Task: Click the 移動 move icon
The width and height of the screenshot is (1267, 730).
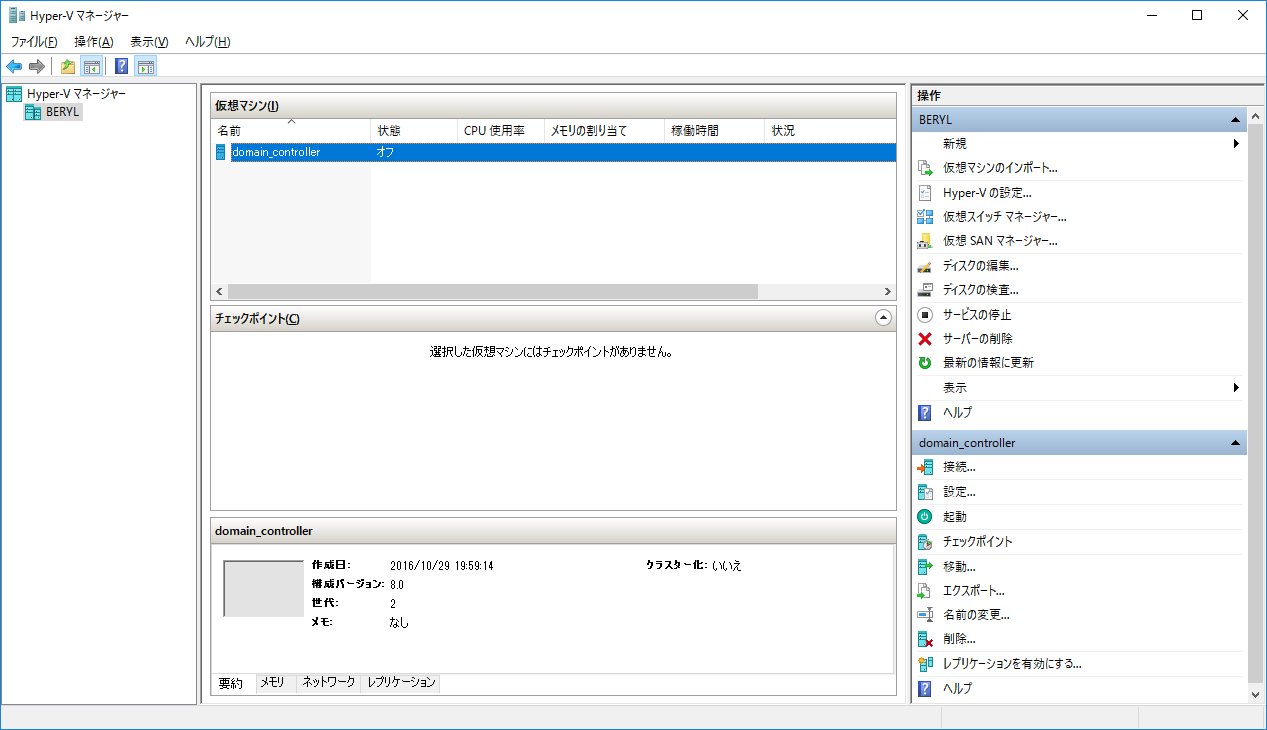Action: click(x=925, y=566)
